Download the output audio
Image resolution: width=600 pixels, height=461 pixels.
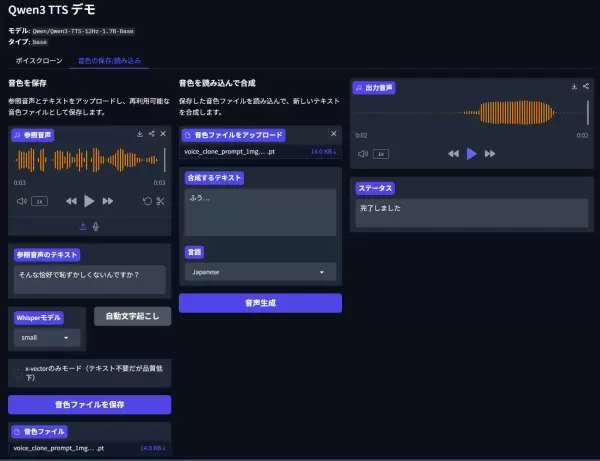(574, 86)
